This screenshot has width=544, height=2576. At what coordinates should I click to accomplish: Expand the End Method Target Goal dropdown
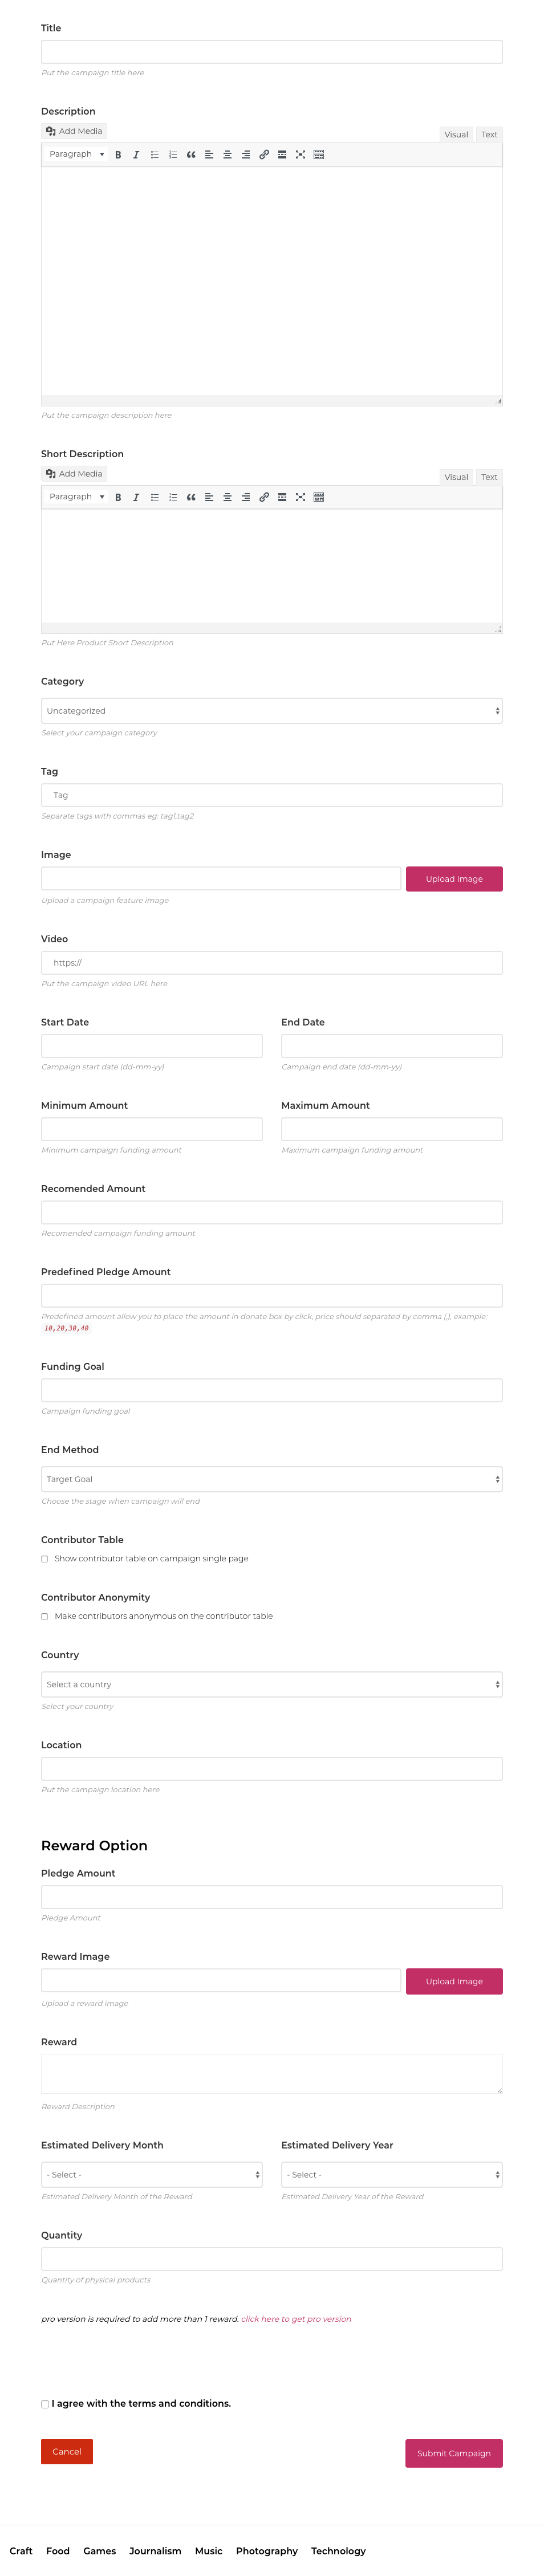click(x=272, y=1479)
